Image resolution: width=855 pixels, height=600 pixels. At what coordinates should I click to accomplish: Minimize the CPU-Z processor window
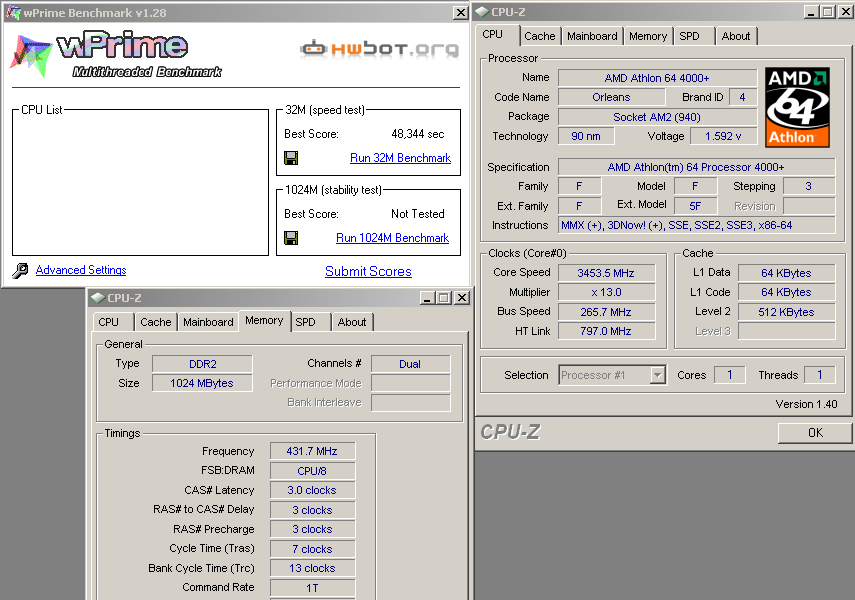coord(811,12)
